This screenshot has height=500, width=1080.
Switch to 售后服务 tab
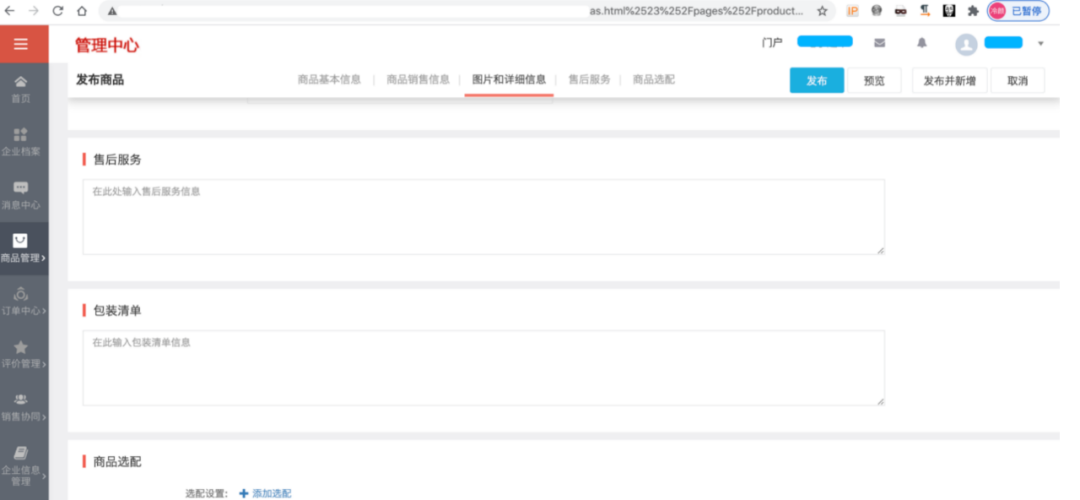click(x=589, y=80)
